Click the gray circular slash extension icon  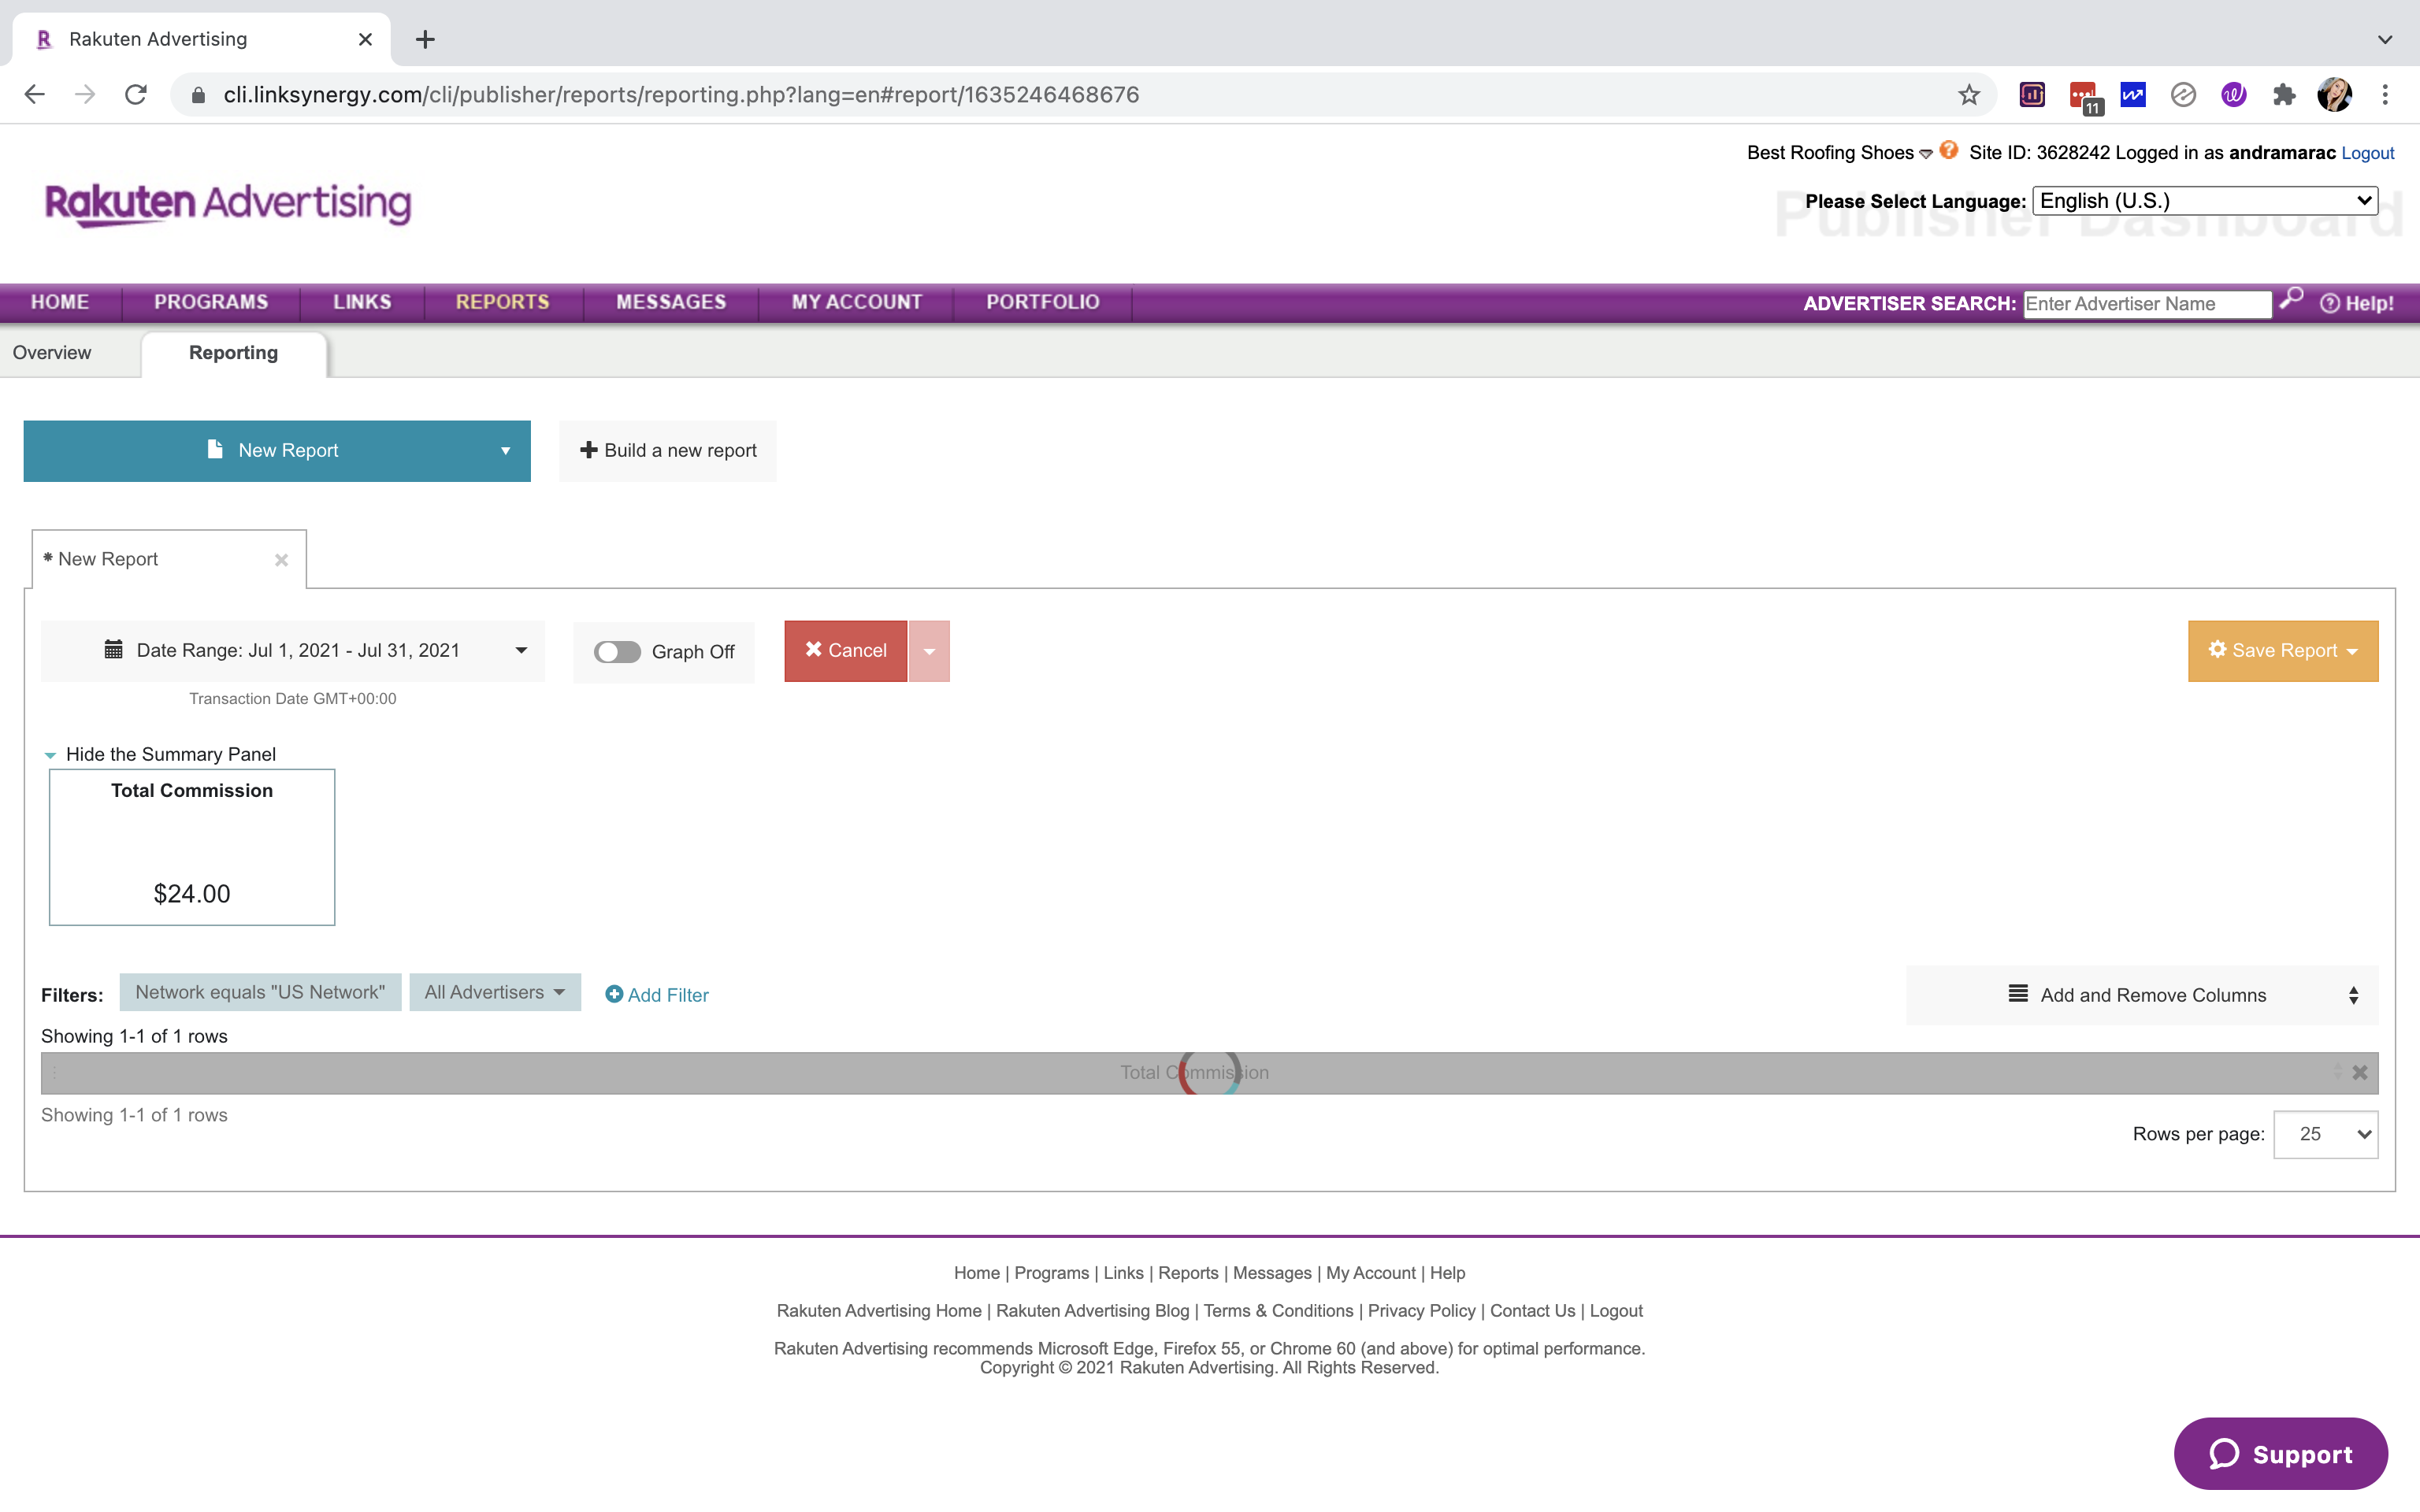2183,94
